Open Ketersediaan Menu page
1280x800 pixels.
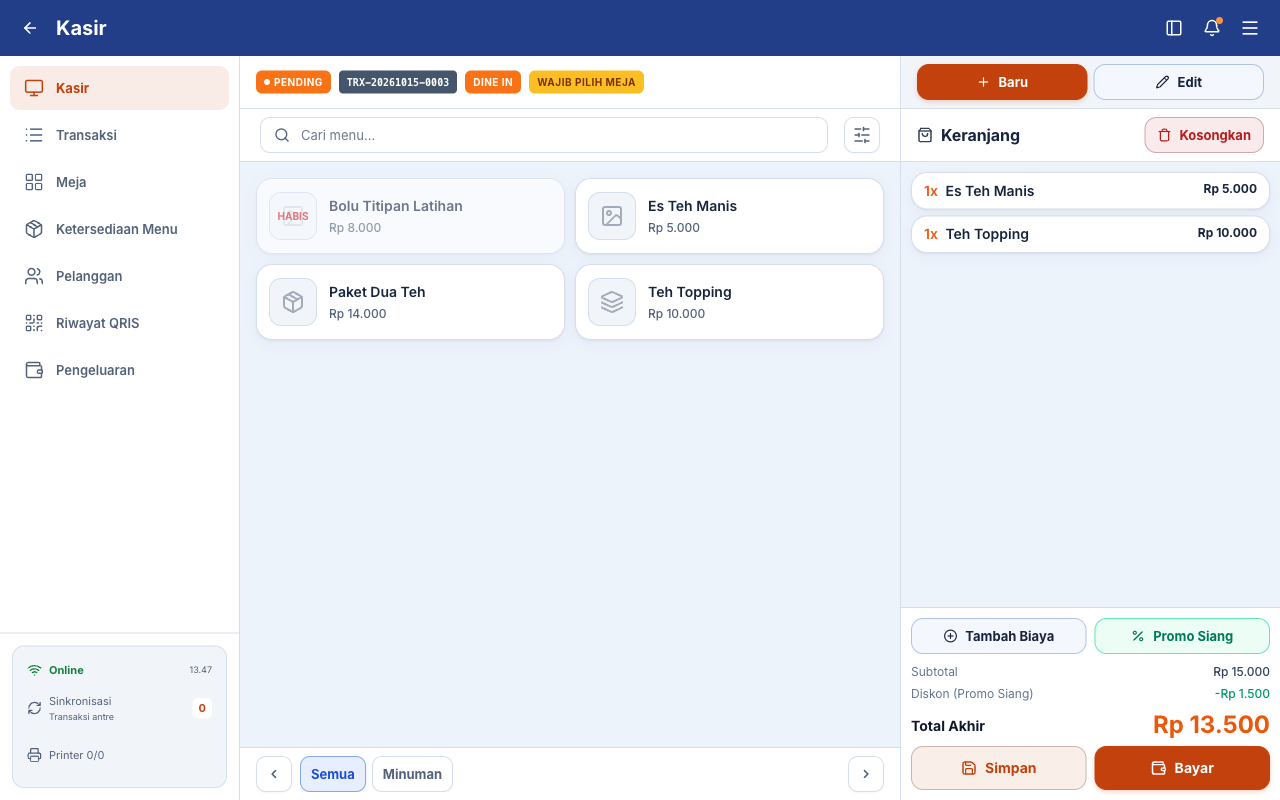[119, 229]
